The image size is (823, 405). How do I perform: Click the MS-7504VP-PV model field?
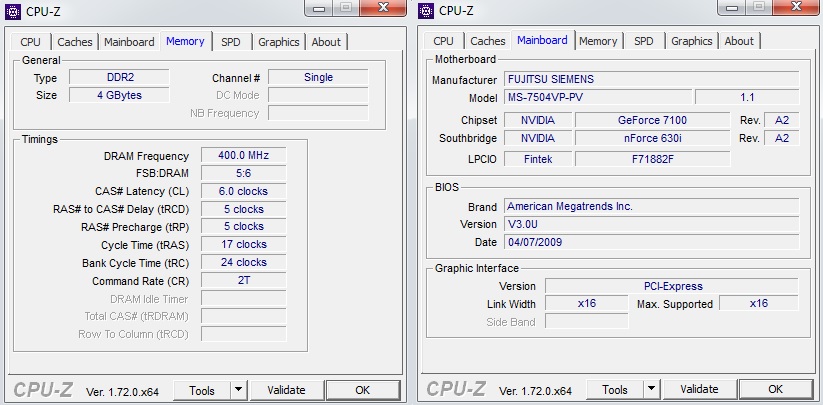598,98
